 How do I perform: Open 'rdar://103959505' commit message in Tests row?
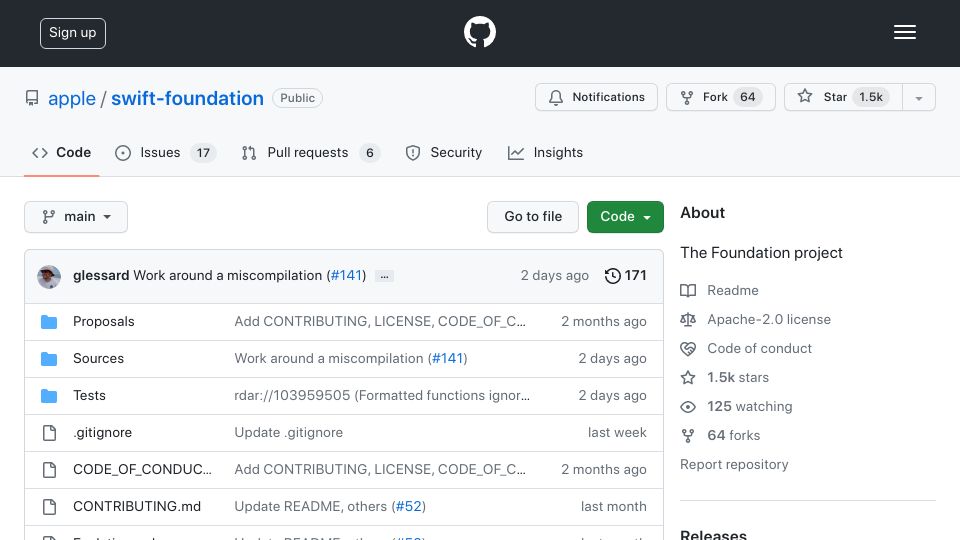pos(382,396)
